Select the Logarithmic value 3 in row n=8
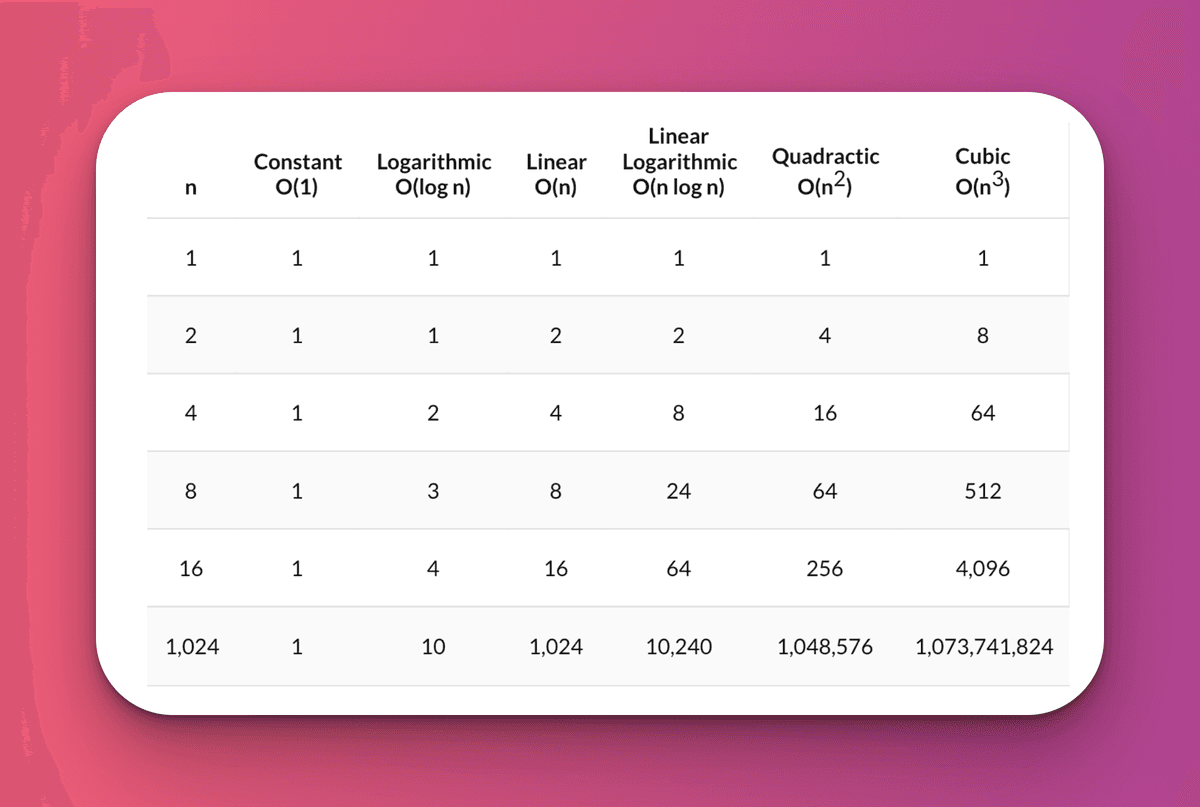1200x807 pixels. (x=433, y=491)
